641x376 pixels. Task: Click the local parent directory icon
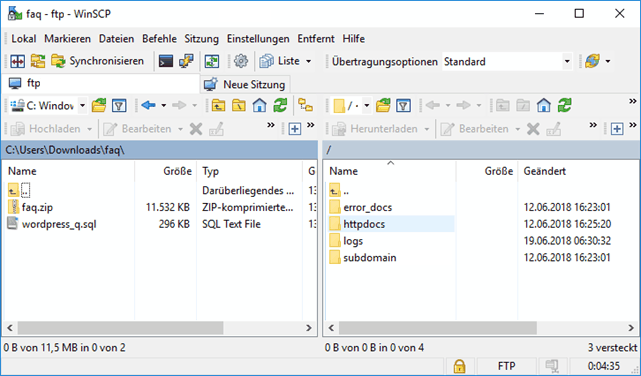[218, 105]
